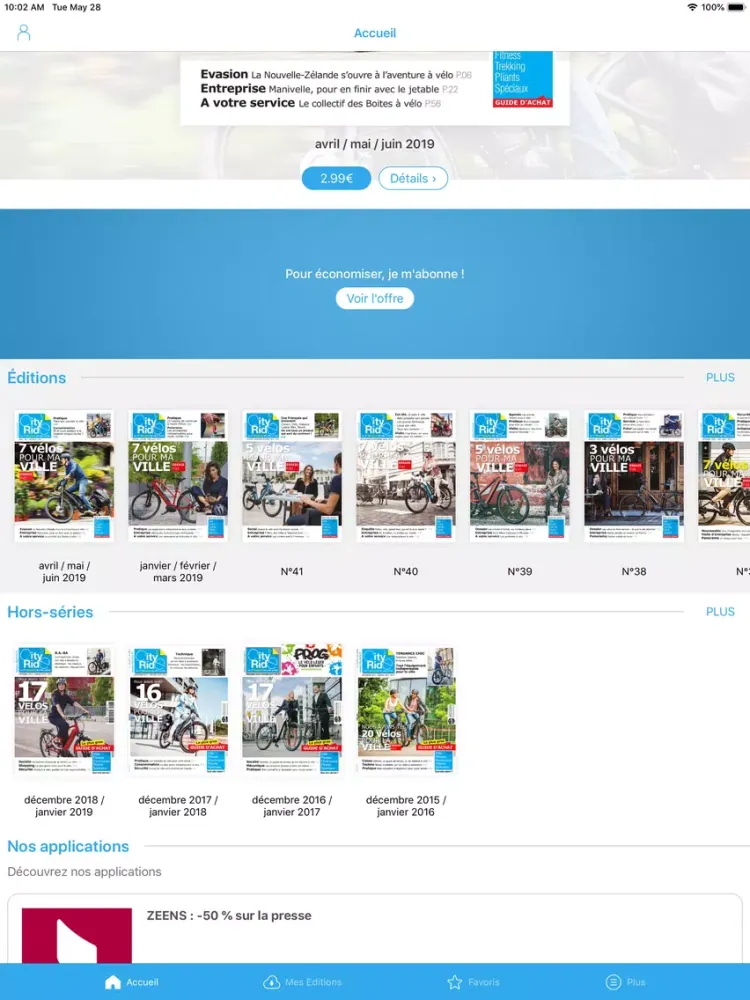Switch to the Mes Editions tab
The image size is (750, 1000).
click(x=313, y=982)
